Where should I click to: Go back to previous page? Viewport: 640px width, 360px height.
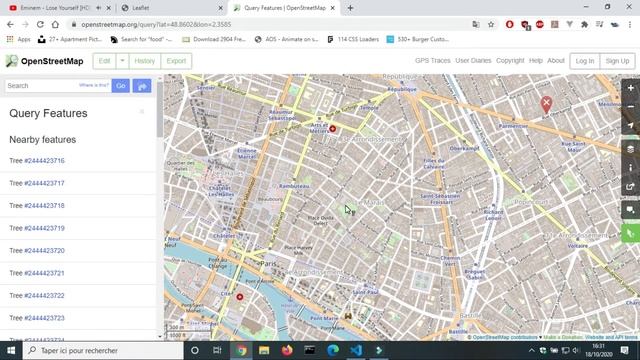click(10, 24)
